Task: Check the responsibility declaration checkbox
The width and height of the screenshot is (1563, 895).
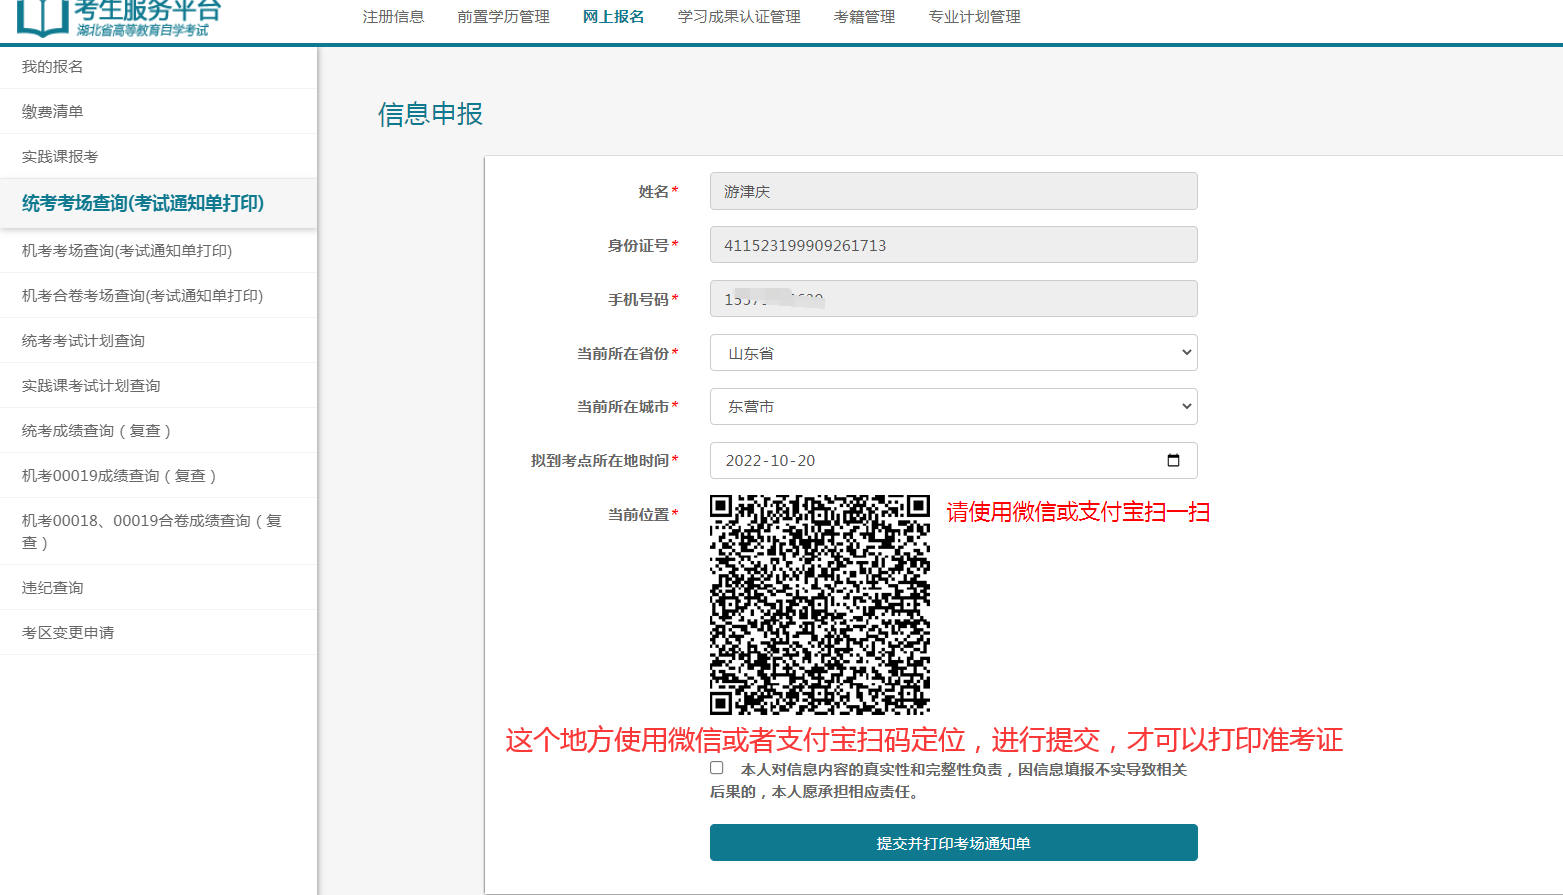Action: (x=717, y=768)
